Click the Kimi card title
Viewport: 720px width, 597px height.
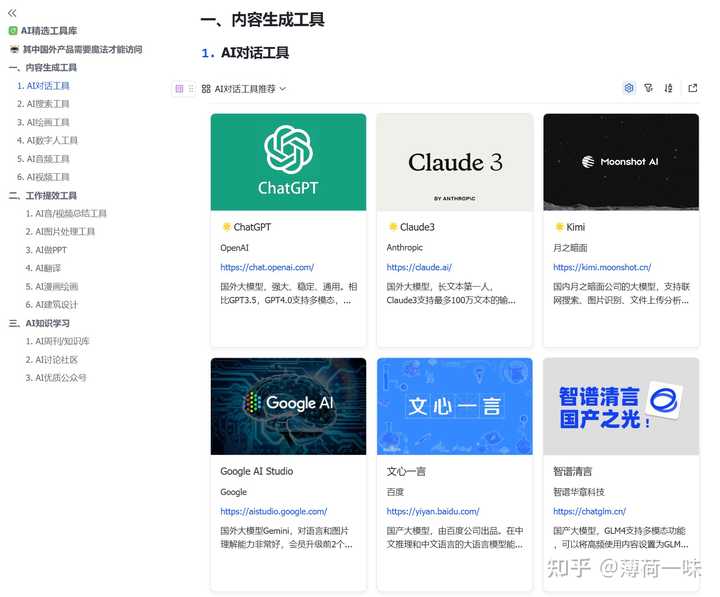point(575,227)
